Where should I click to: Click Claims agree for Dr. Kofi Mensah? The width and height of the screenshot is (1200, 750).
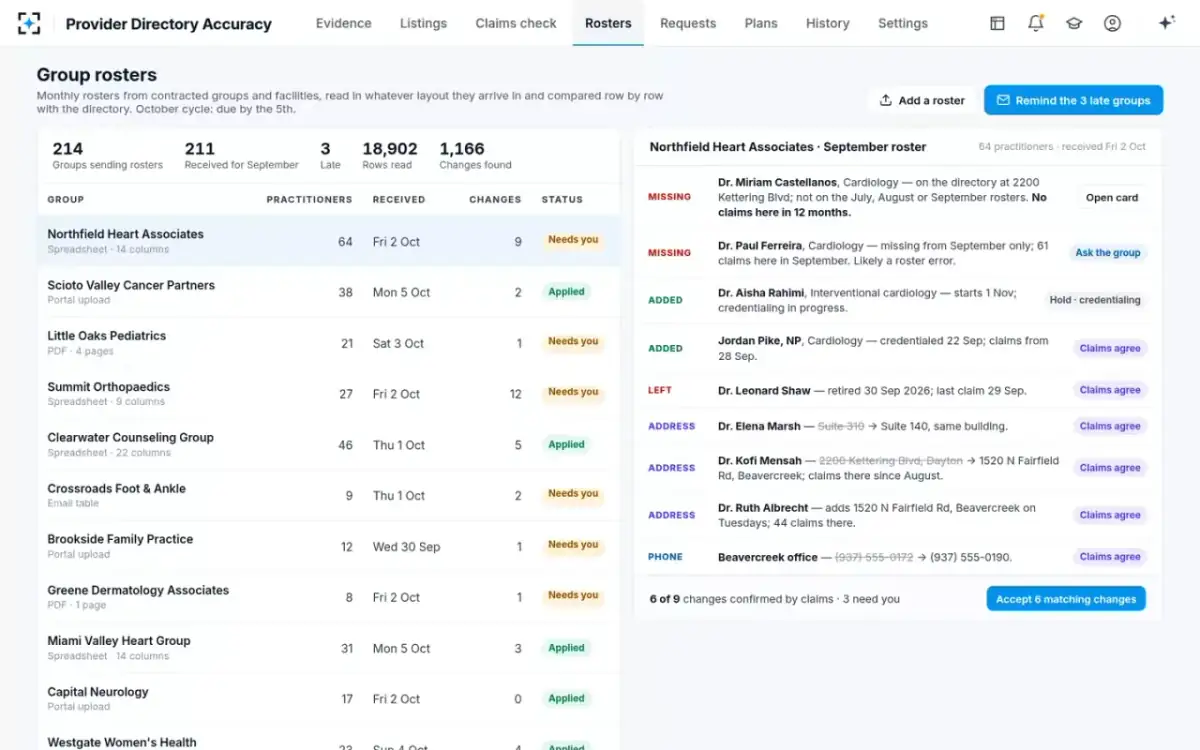[x=1110, y=468]
